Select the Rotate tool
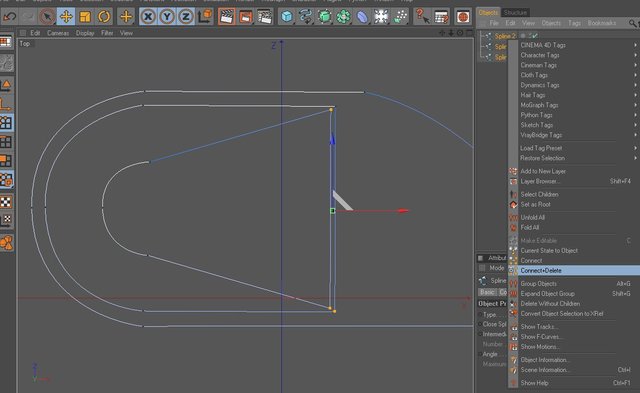 click(x=104, y=17)
